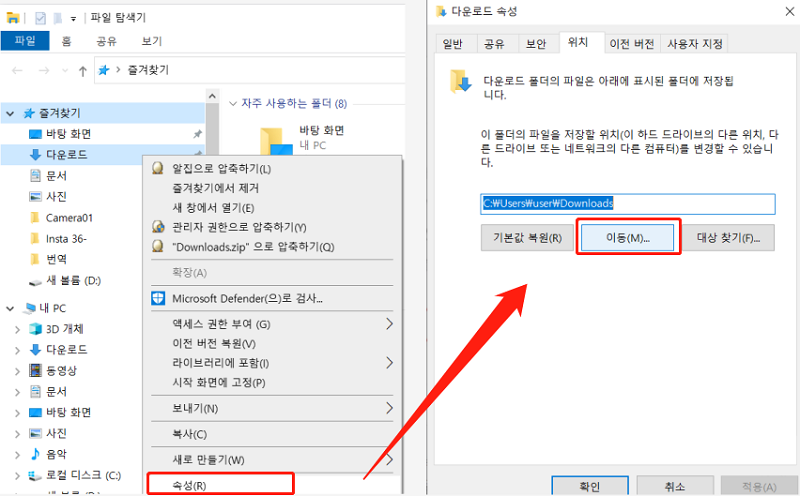
Task: Choose 관리자 권한으로 압축하기(Y) menu item
Action: pos(239,227)
